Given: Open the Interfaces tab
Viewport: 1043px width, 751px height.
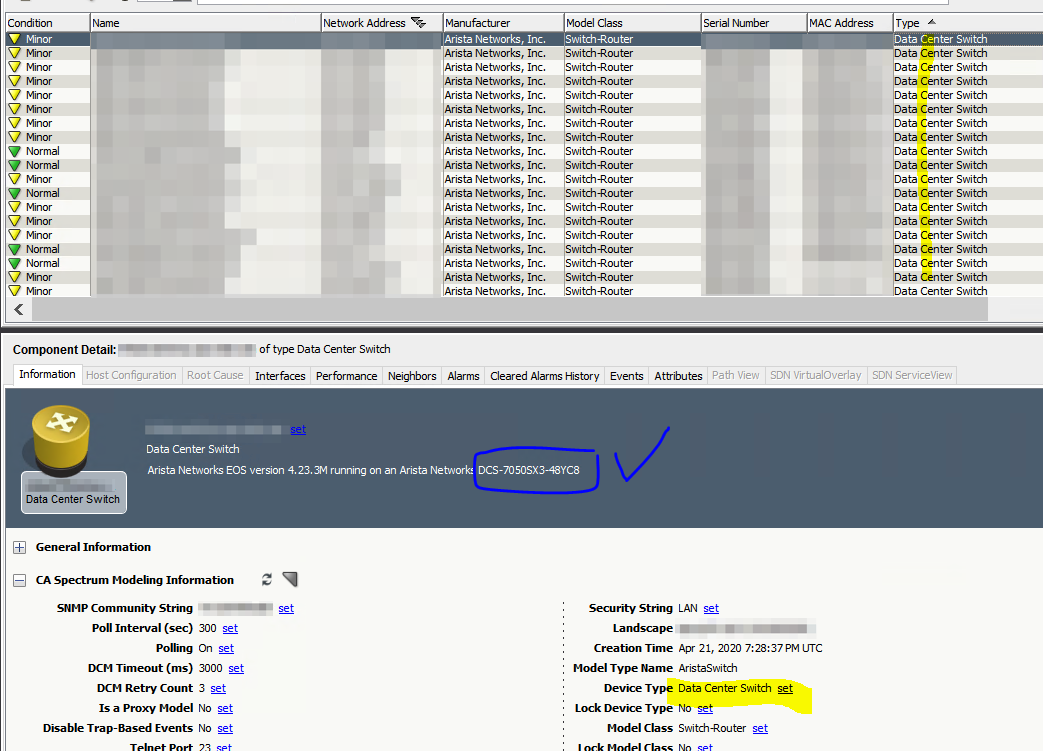Looking at the screenshot, I should pyautogui.click(x=280, y=376).
